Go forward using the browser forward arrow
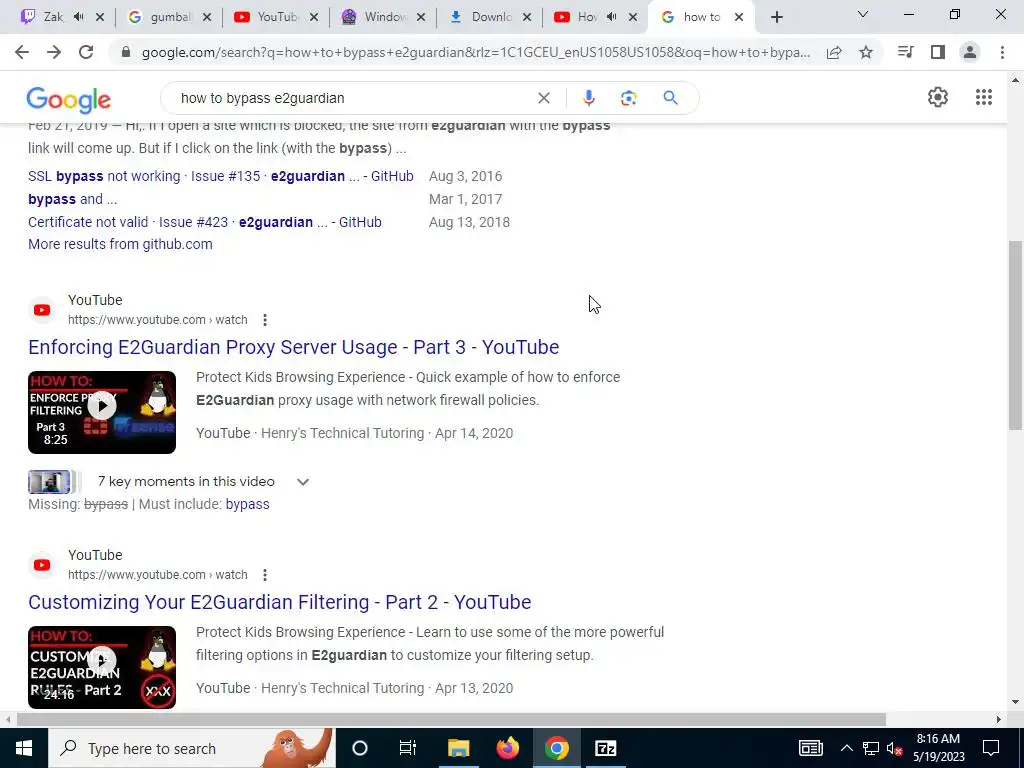This screenshot has width=1024, height=768. 54,52
